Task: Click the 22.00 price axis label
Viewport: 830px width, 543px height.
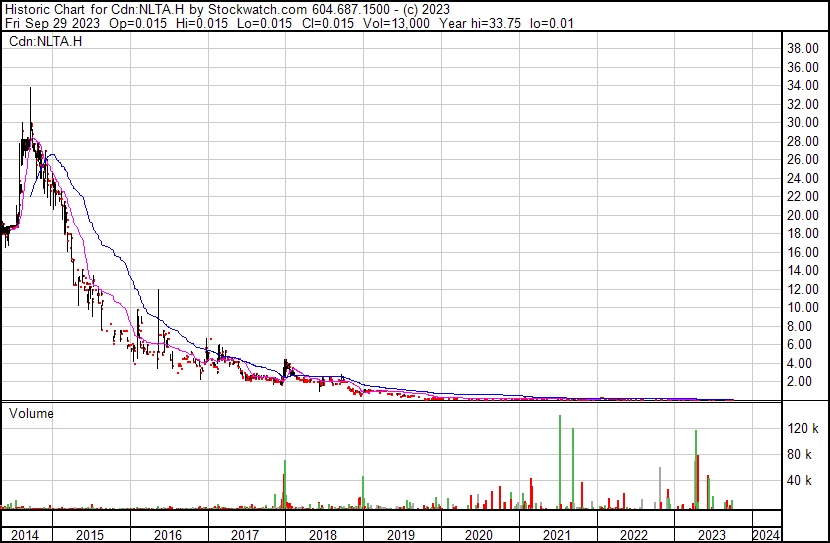Action: 803,196
